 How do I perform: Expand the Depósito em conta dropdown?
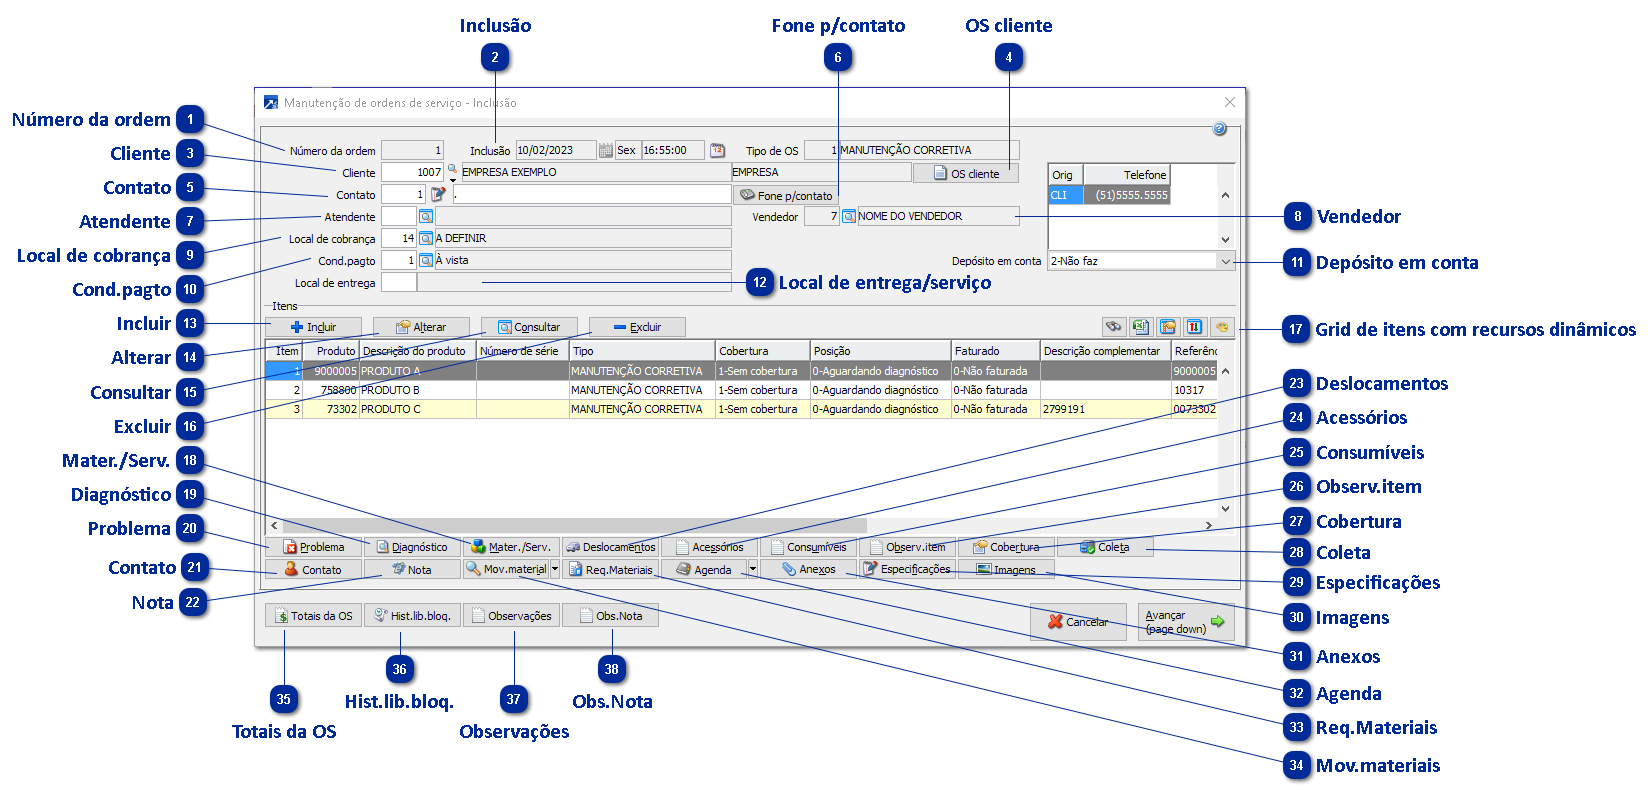[x=1226, y=261]
